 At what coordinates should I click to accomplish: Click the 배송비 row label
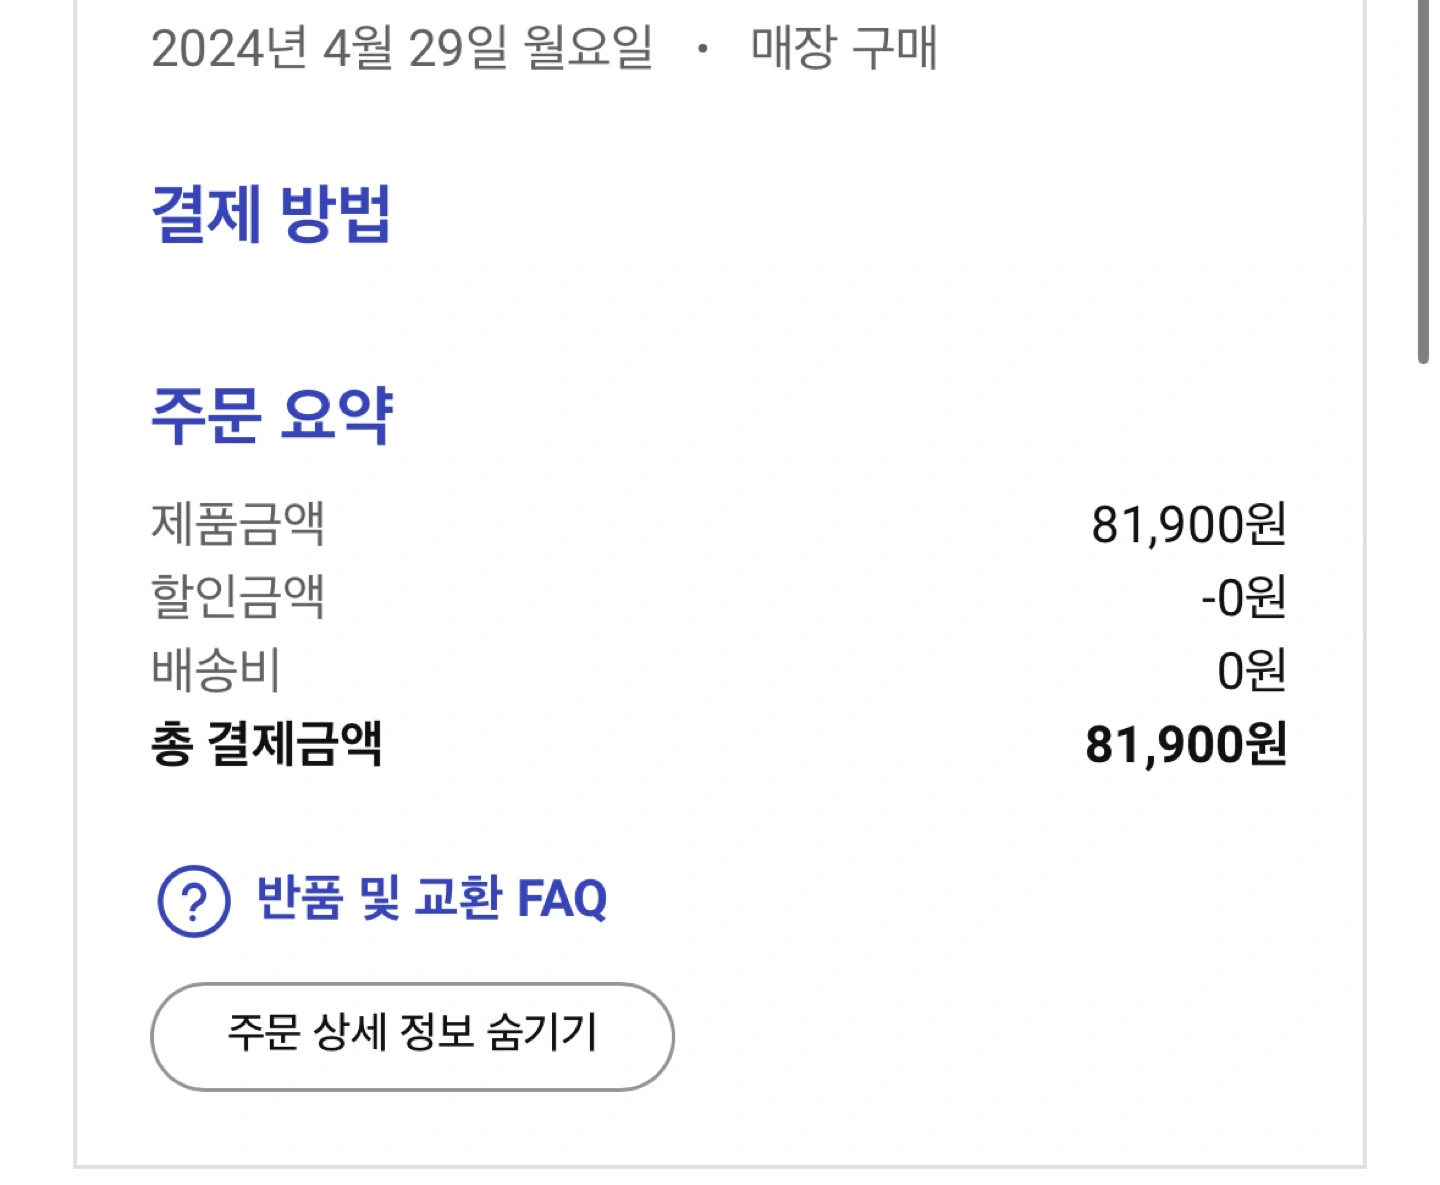click(216, 670)
